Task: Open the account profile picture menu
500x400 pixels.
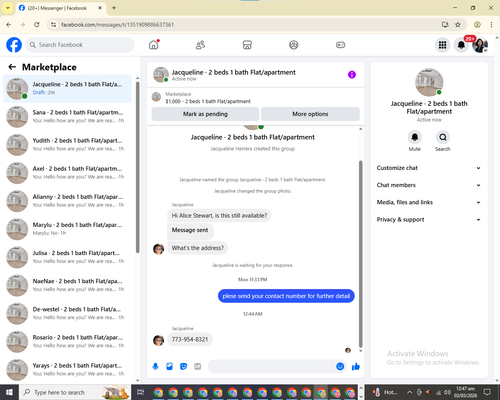Action: (x=480, y=45)
